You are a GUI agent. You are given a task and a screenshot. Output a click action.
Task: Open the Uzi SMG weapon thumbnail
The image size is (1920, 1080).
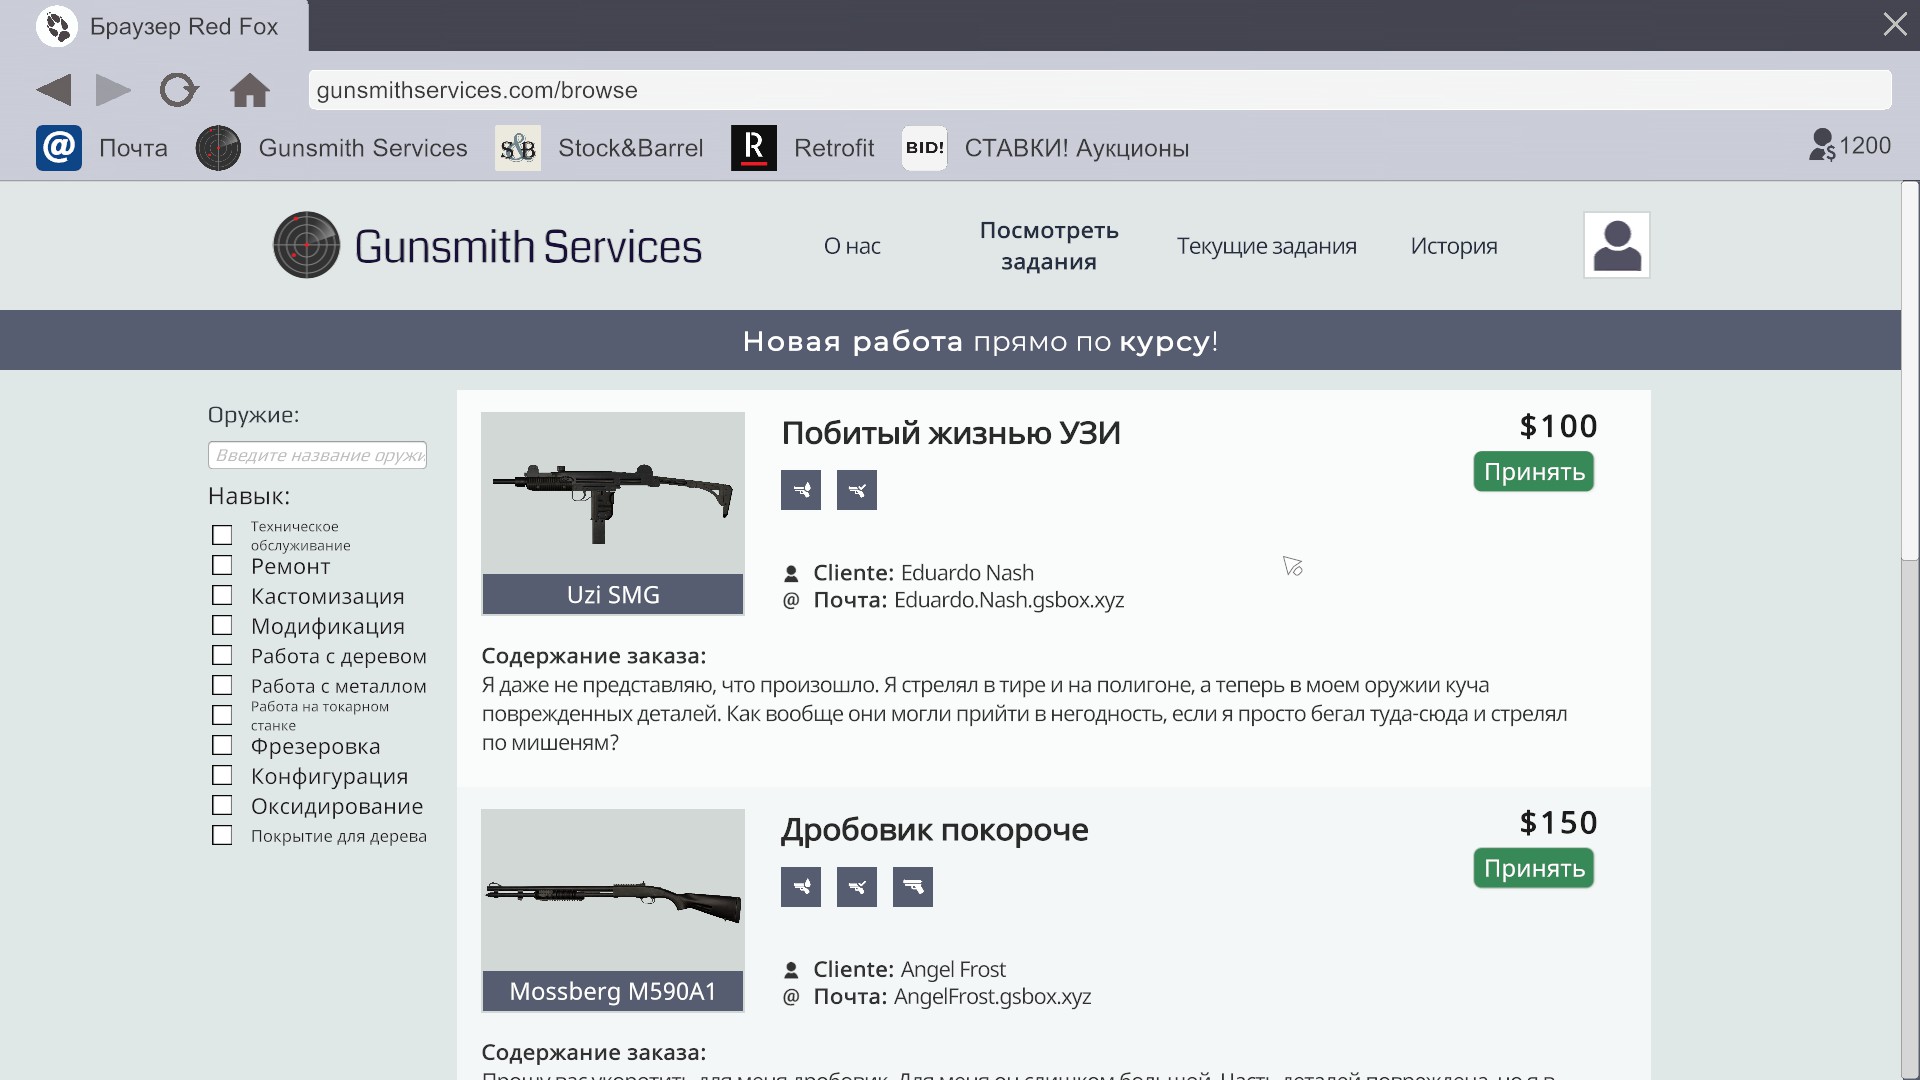coord(613,513)
